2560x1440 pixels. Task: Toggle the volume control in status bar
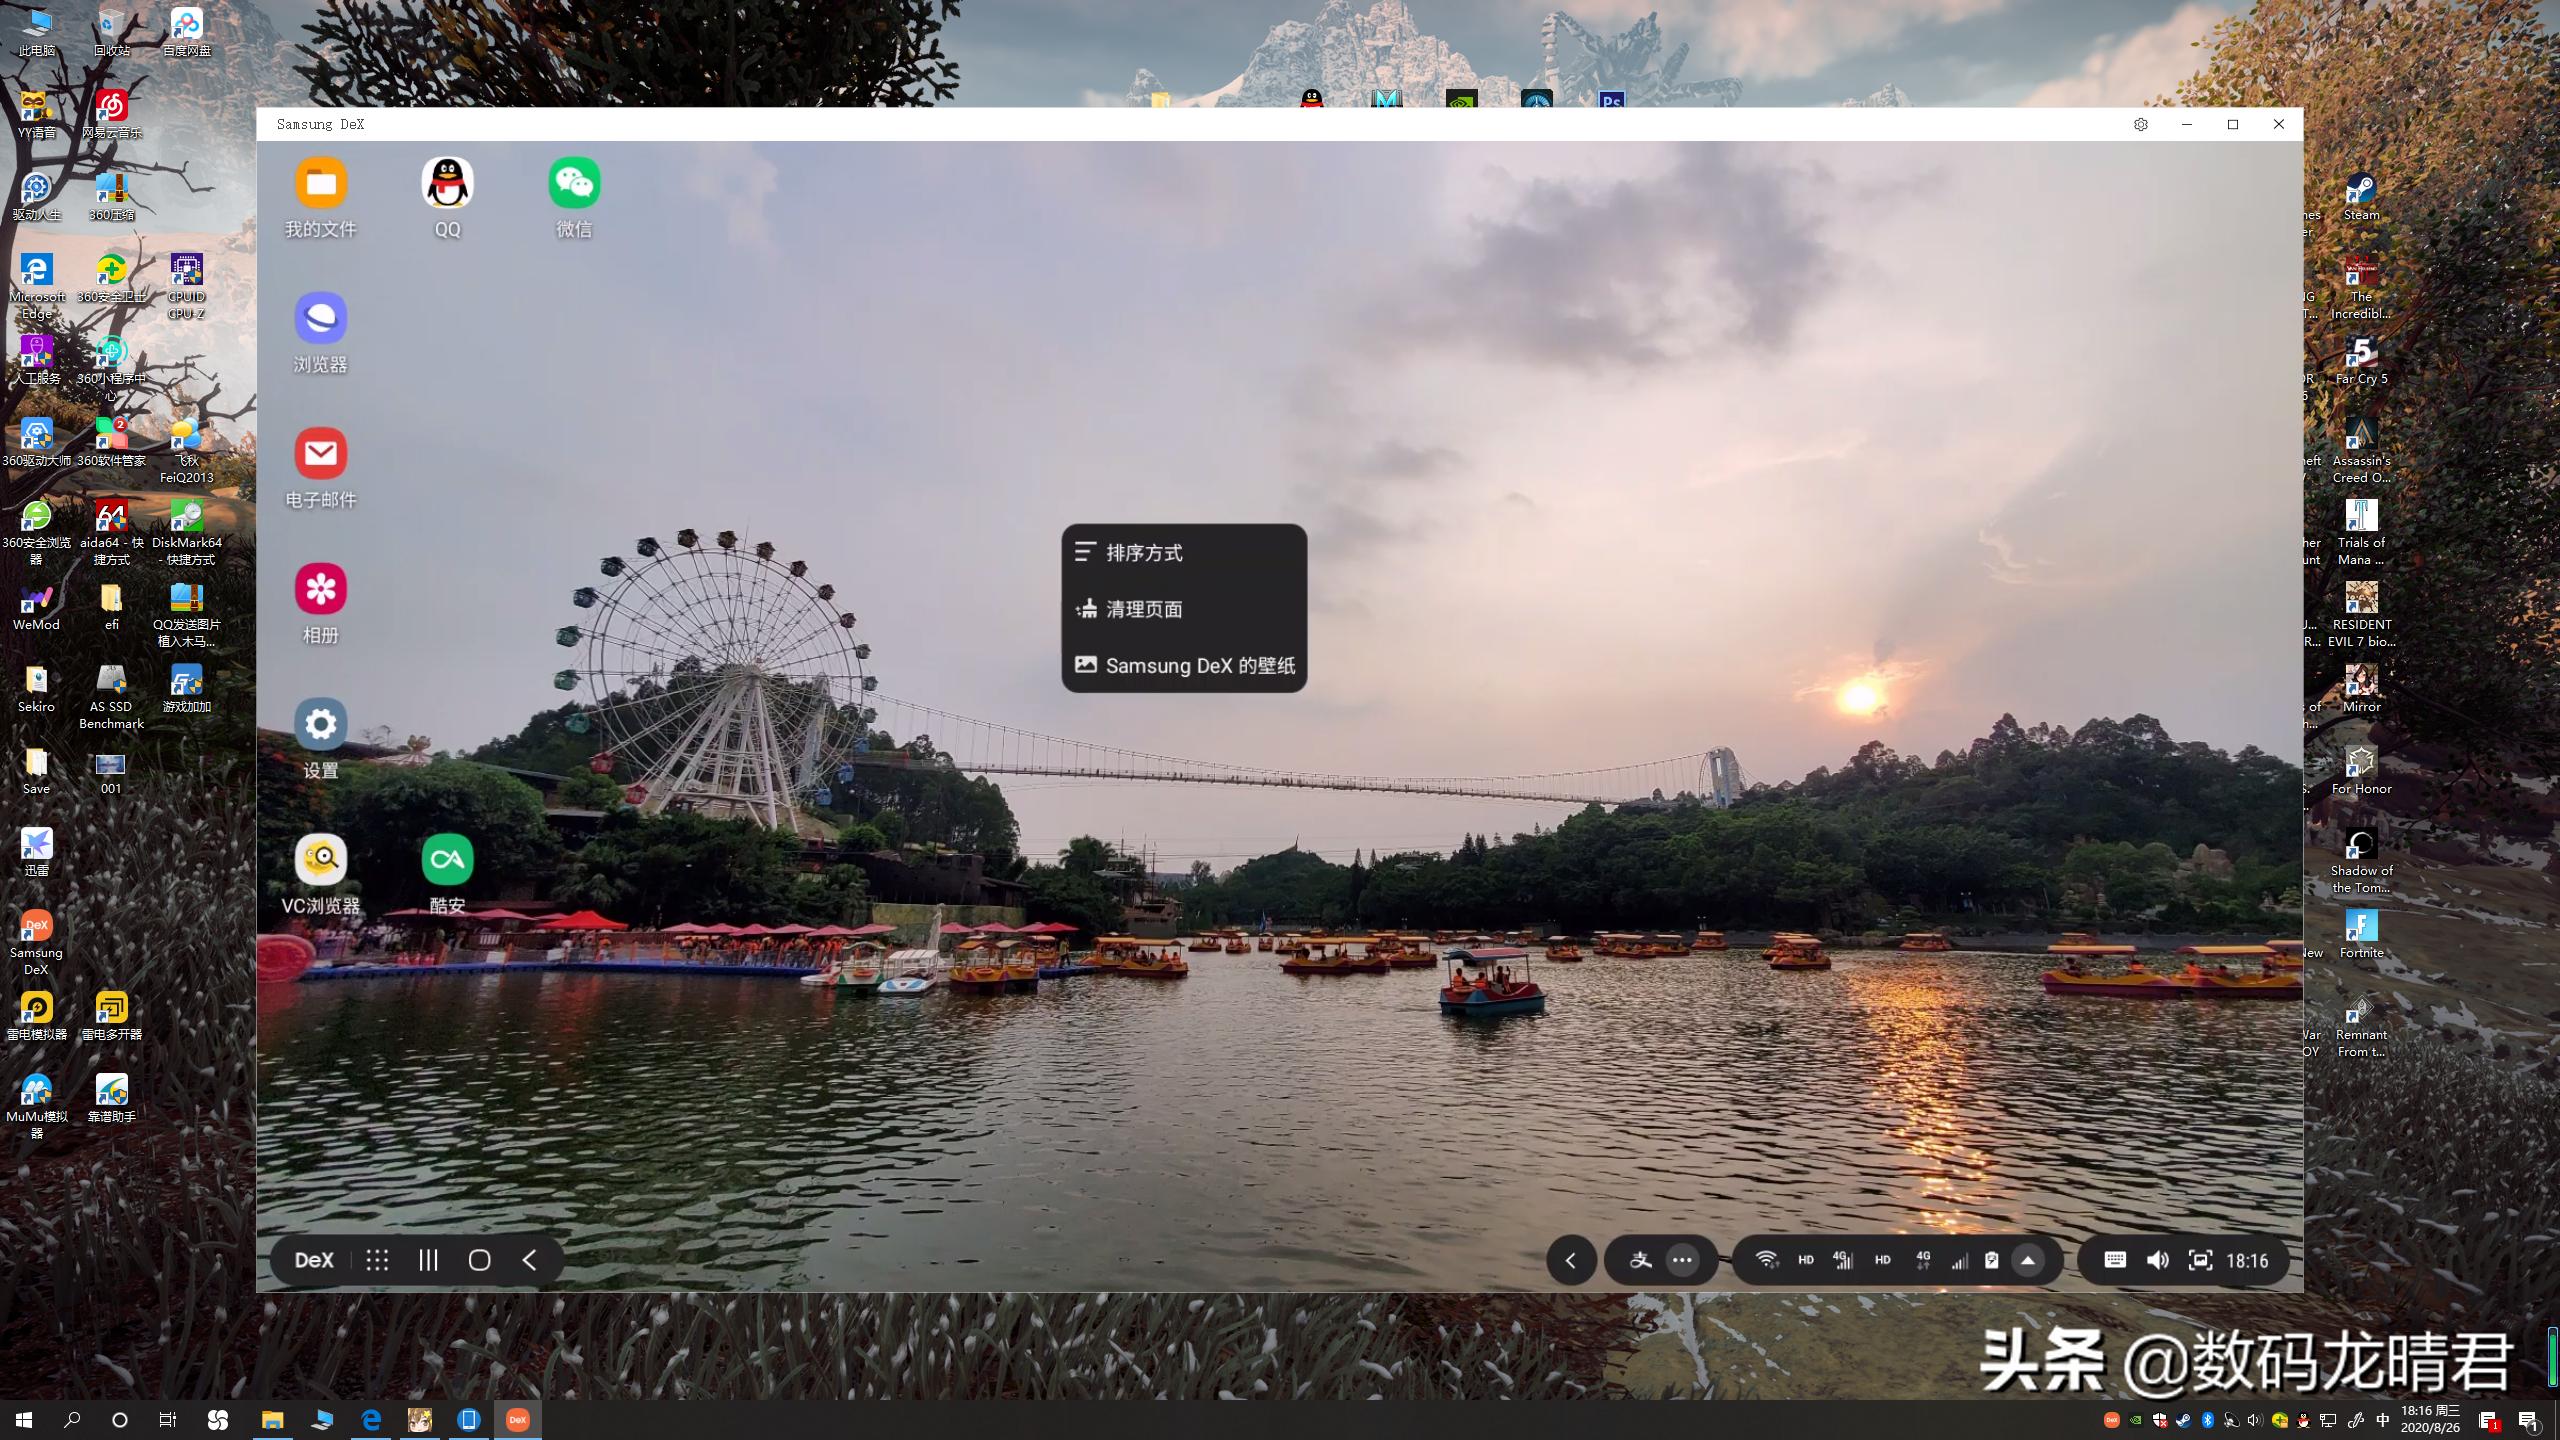[2157, 1260]
